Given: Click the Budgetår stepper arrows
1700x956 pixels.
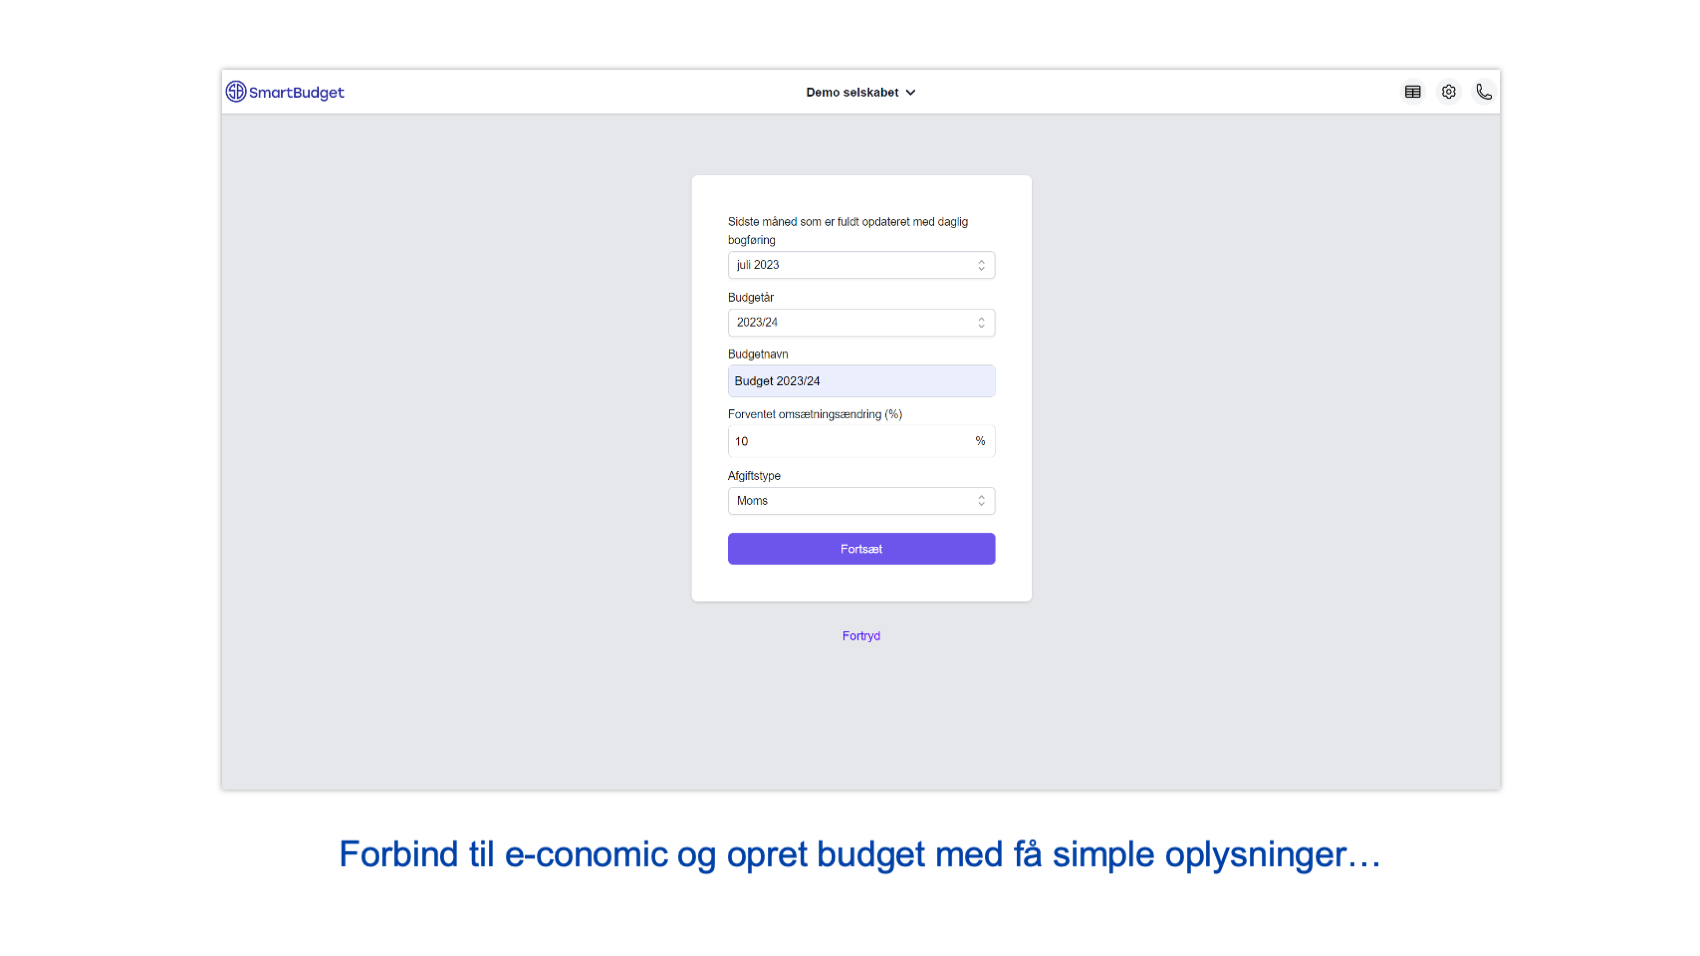Looking at the screenshot, I should pyautogui.click(x=982, y=322).
